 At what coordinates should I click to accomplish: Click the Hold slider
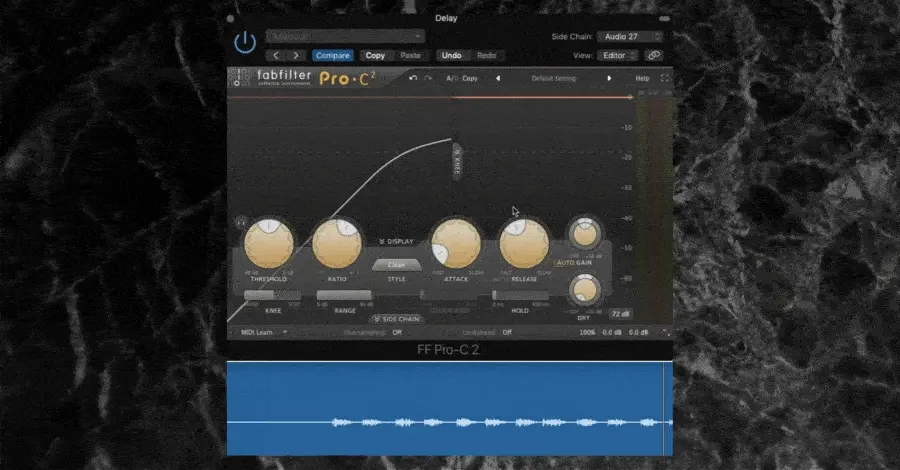click(x=521, y=296)
